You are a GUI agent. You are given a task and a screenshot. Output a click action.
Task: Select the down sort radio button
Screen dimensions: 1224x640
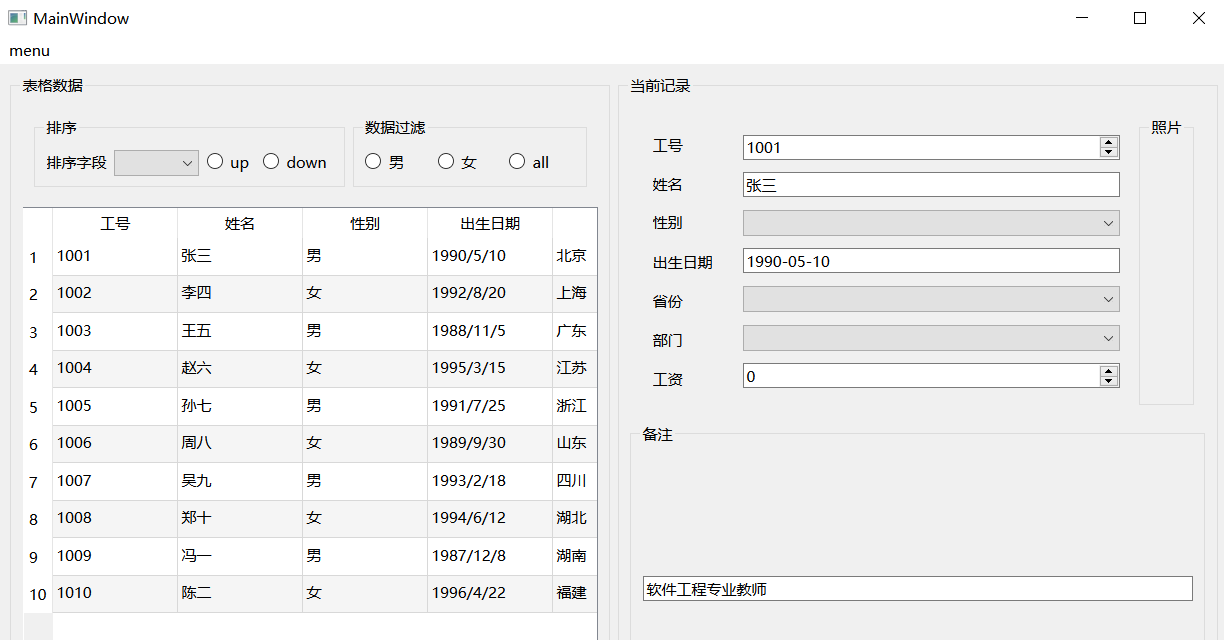tap(294, 162)
